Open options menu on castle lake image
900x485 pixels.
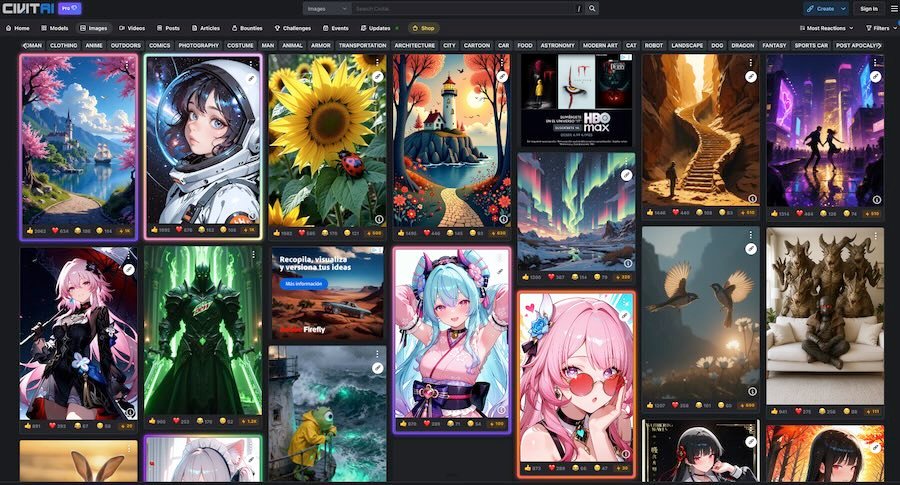pyautogui.click(x=127, y=66)
